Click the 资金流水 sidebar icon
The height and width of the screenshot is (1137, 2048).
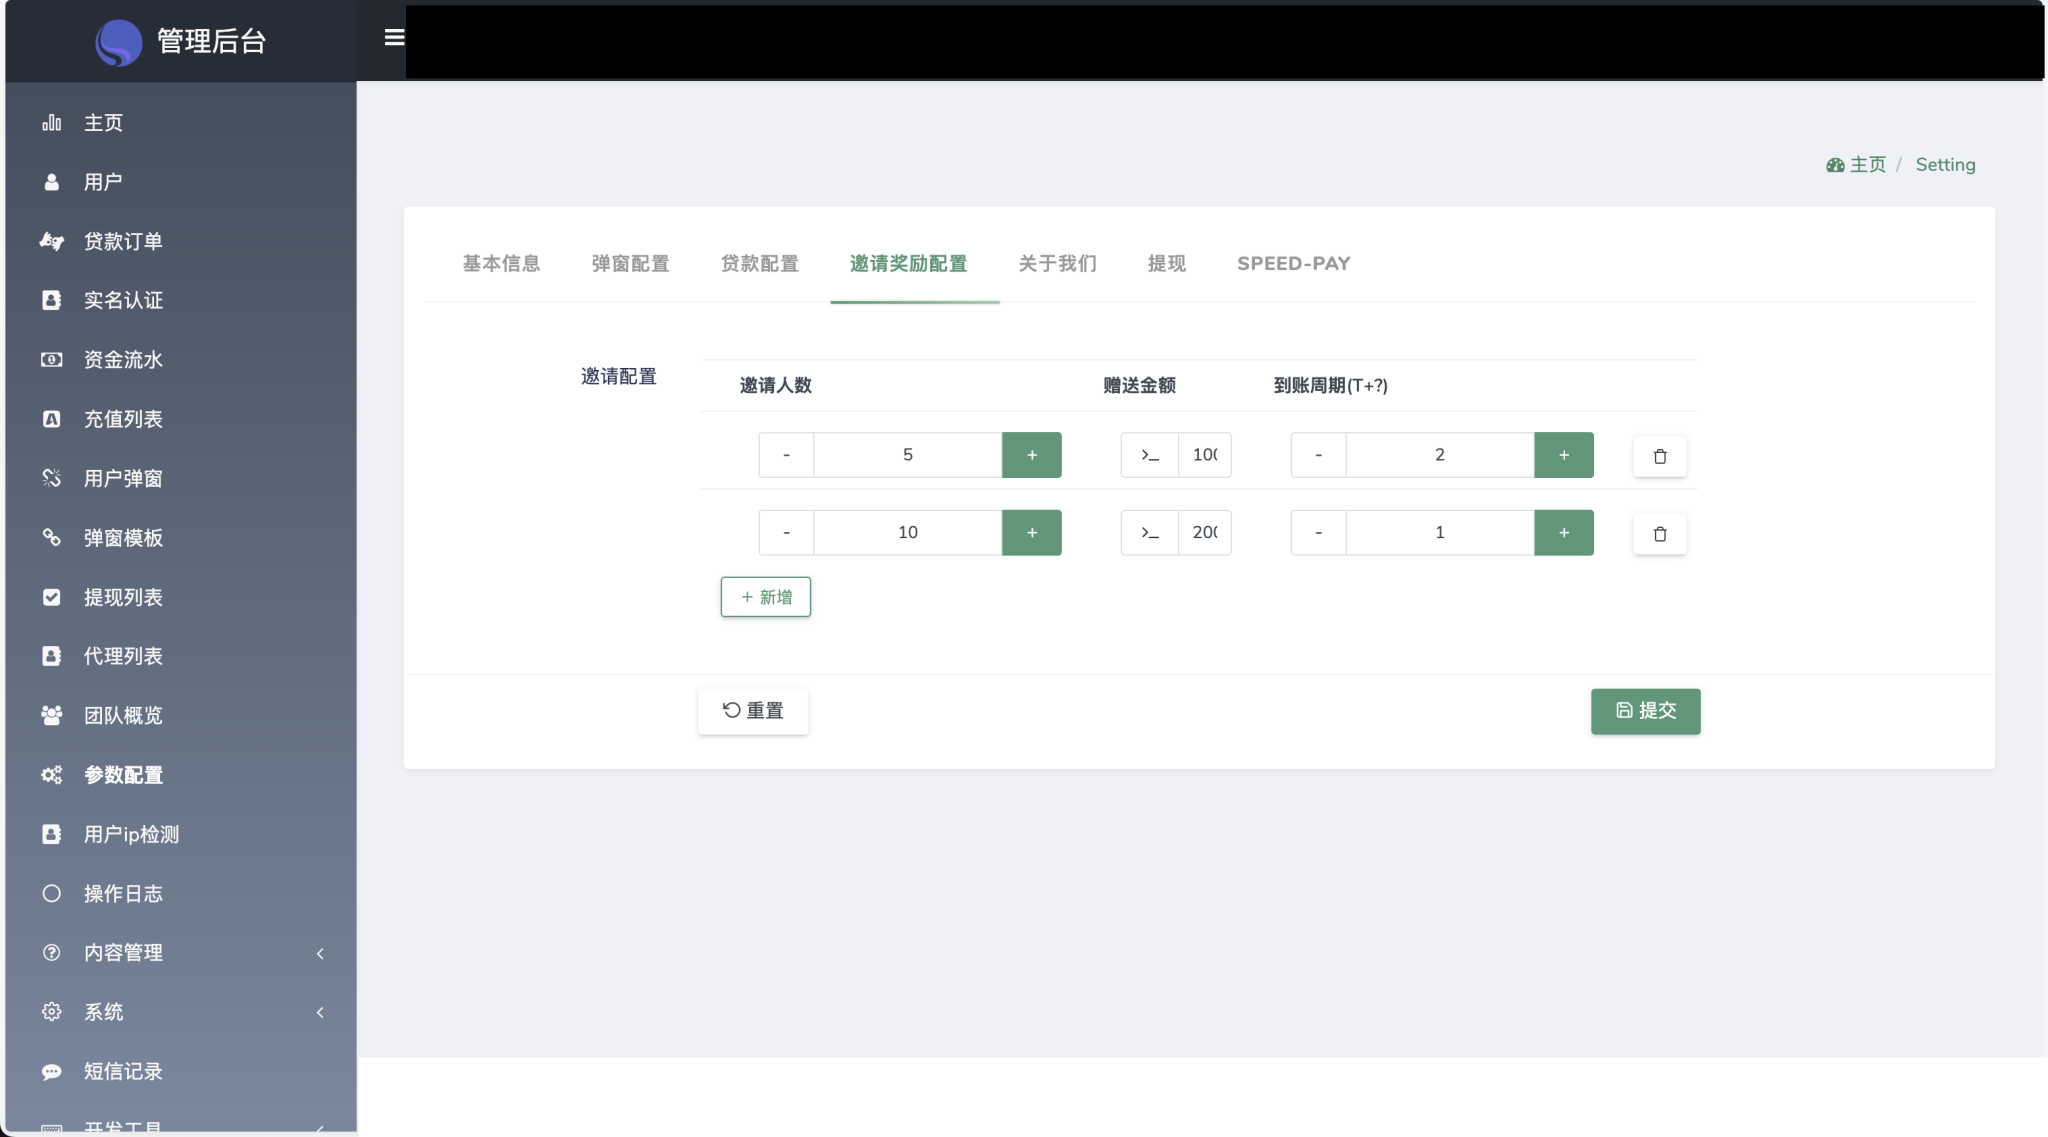pyautogui.click(x=50, y=358)
